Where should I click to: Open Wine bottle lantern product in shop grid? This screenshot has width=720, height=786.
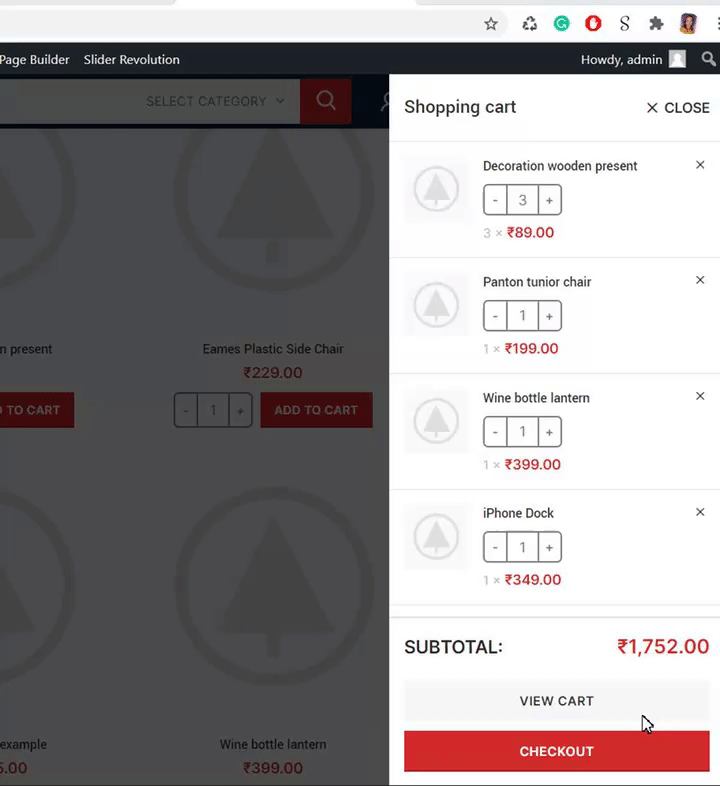pyautogui.click(x=273, y=744)
